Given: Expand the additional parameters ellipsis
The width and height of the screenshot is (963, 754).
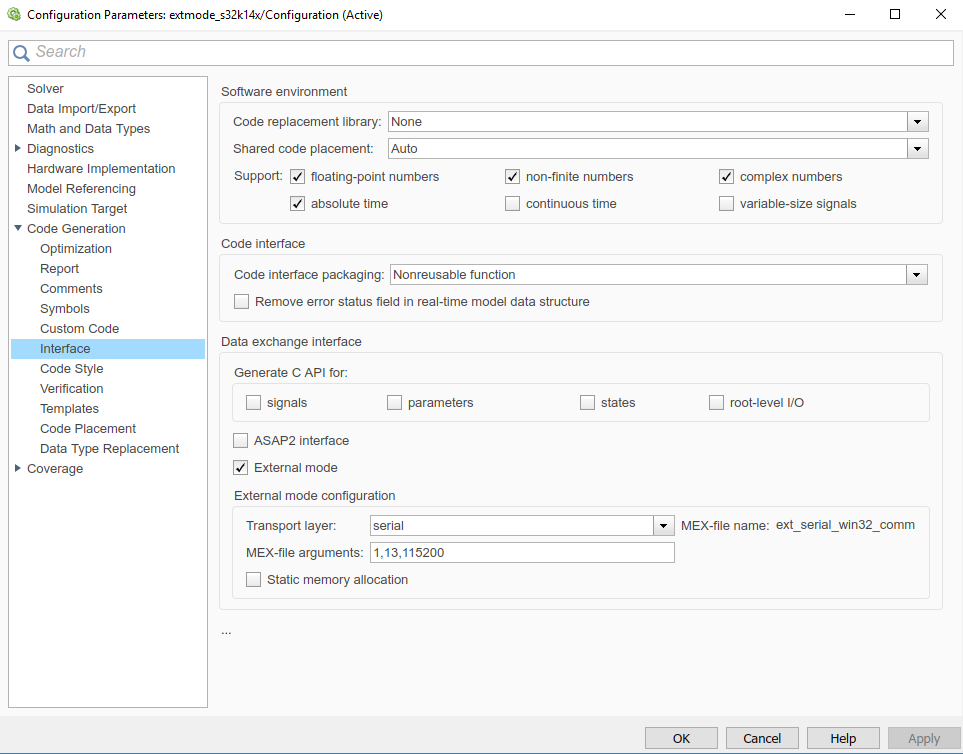Looking at the screenshot, I should pos(226,632).
